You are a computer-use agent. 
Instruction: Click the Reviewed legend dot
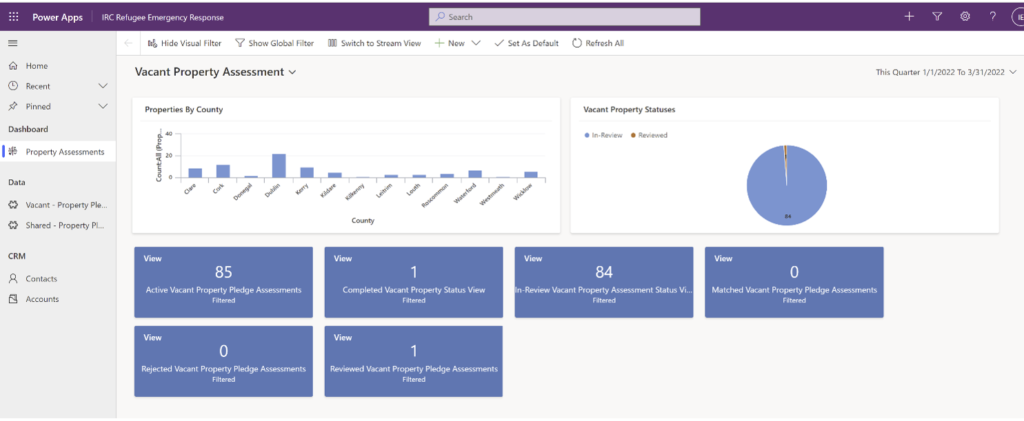633,135
